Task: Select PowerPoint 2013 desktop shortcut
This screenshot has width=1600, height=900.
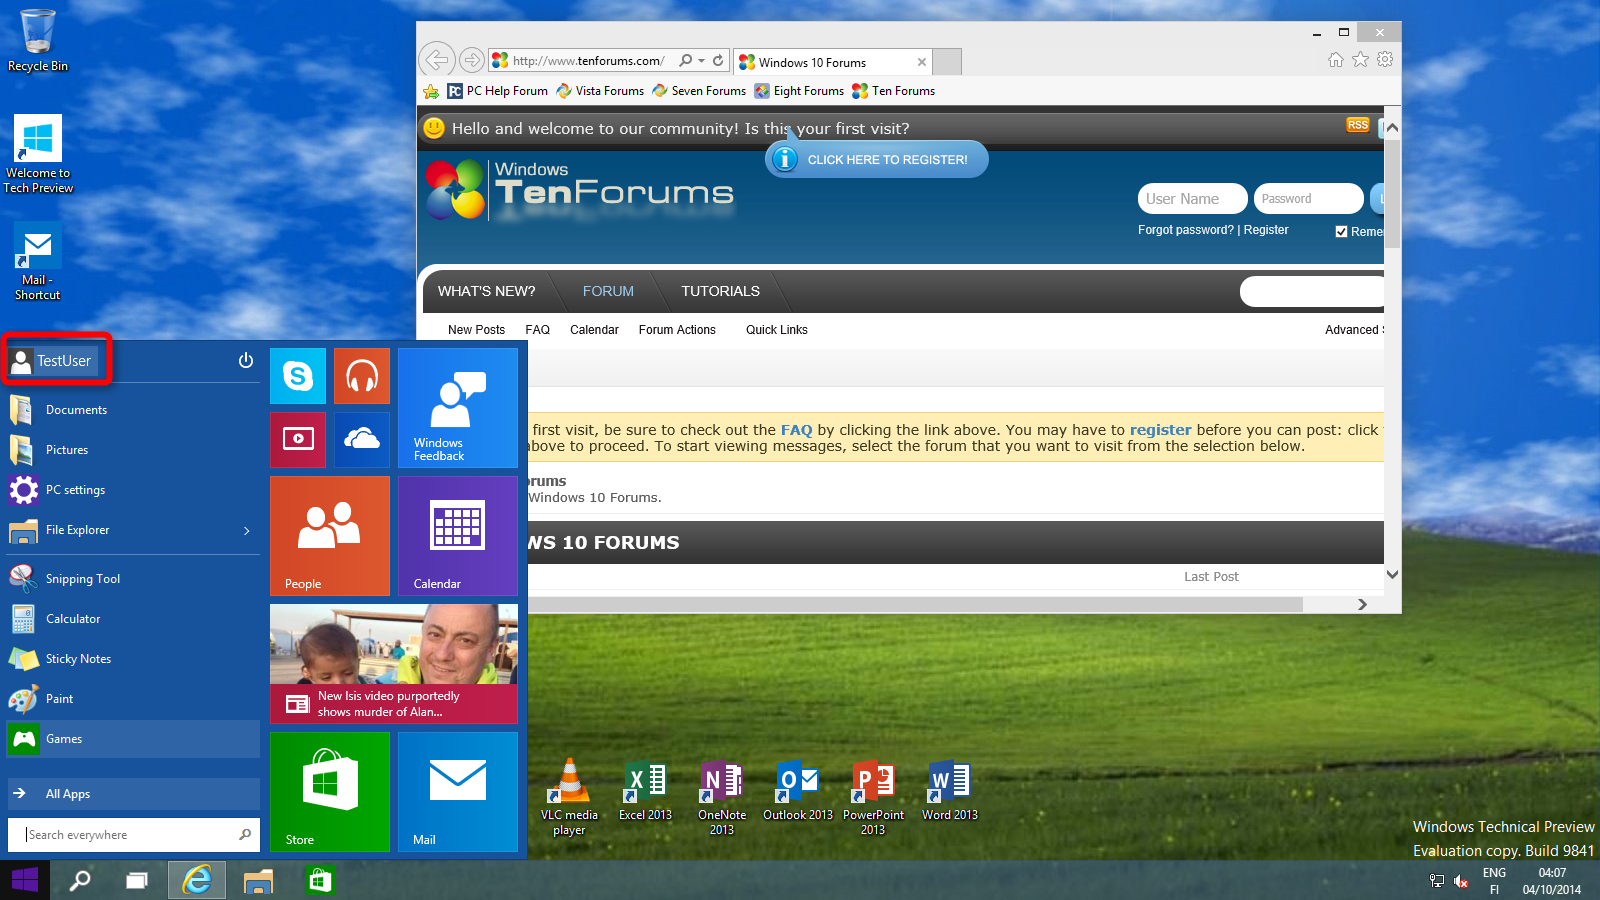Action: click(x=873, y=797)
